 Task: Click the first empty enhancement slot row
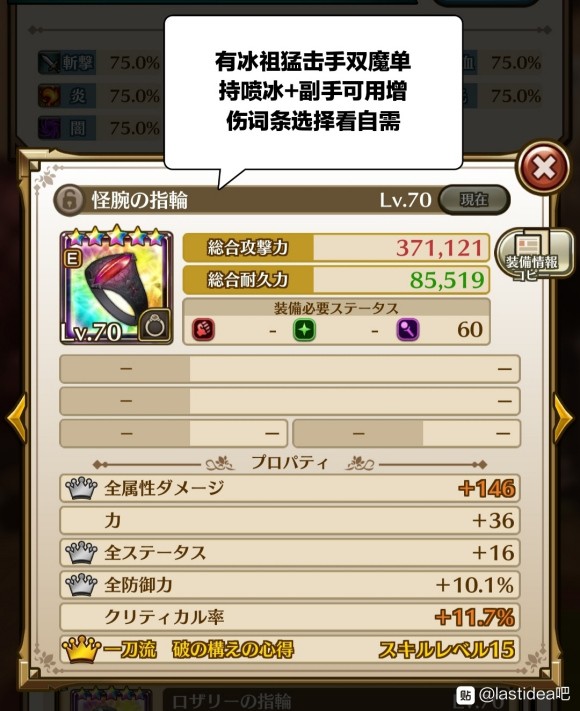290,369
